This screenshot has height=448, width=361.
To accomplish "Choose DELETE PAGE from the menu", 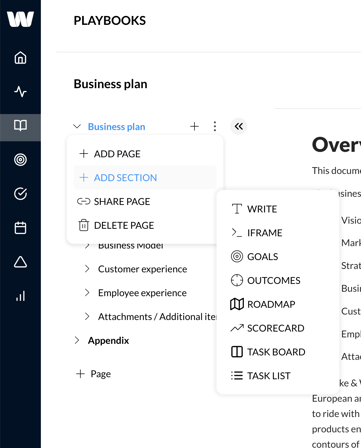I will click(x=145, y=225).
